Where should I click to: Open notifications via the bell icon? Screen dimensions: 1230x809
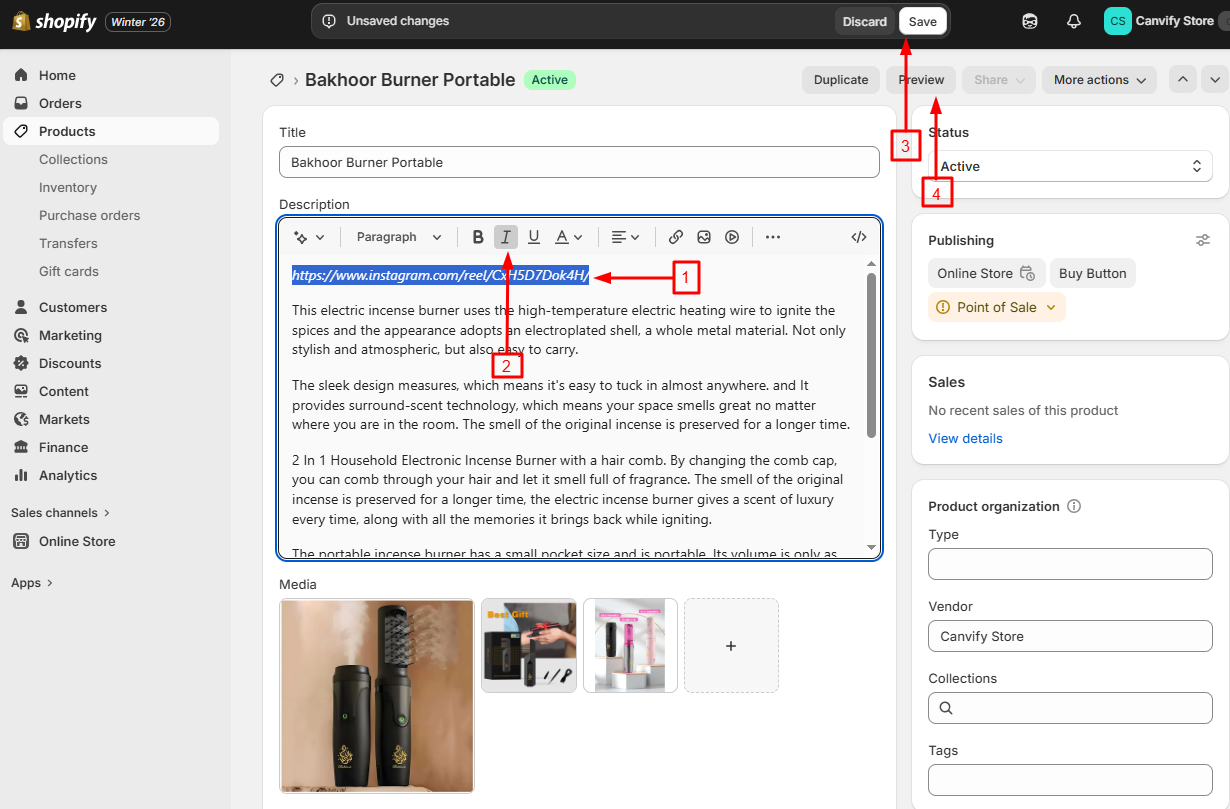1073,20
